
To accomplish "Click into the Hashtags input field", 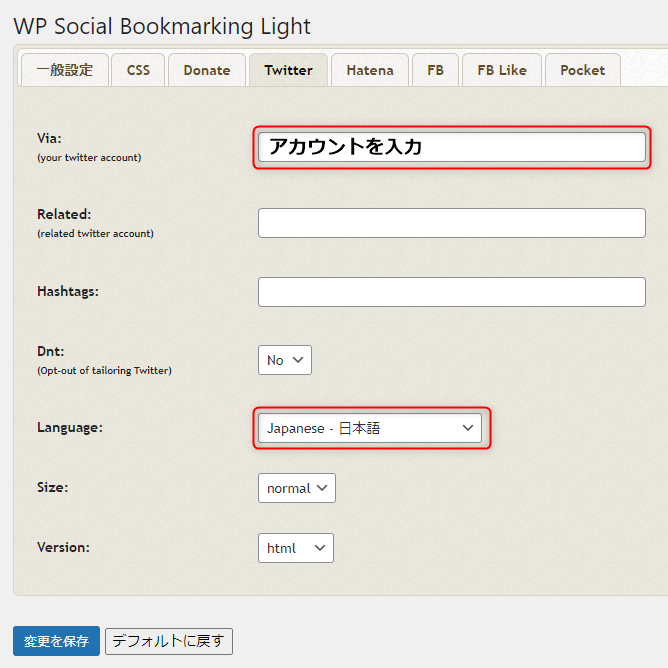I will pos(451,292).
